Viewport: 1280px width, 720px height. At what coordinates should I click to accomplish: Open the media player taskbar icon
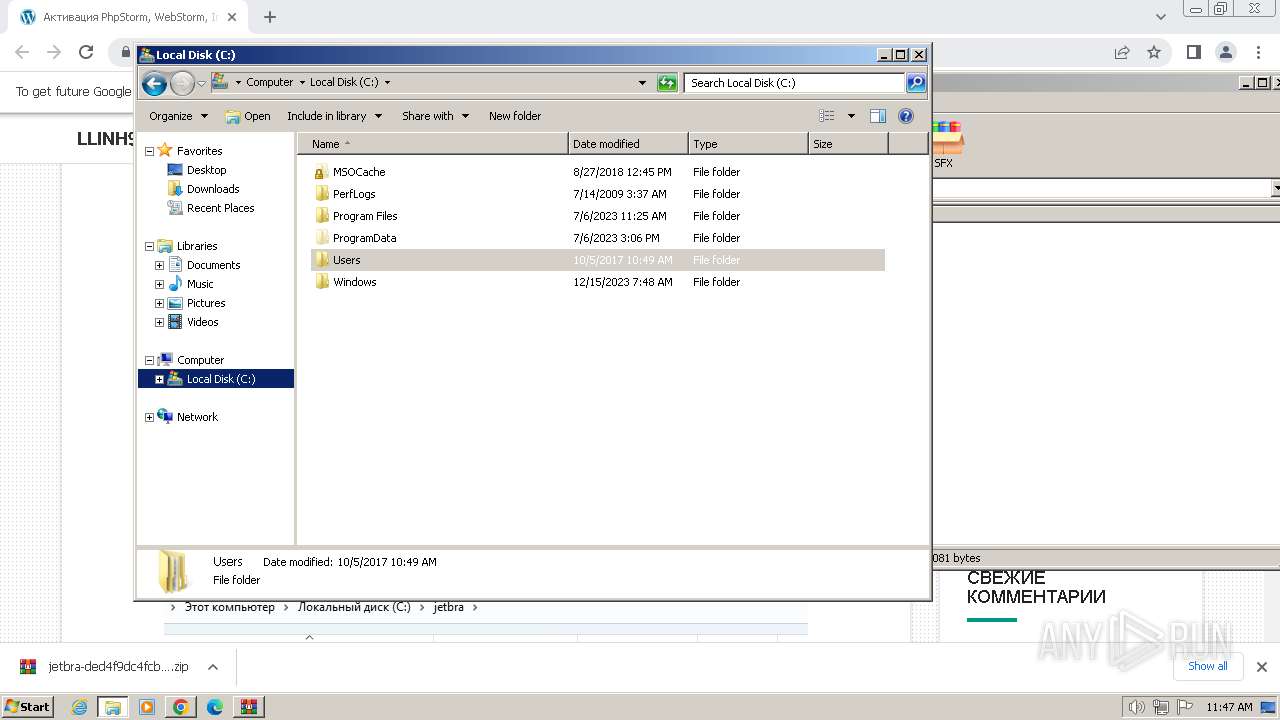coord(147,707)
